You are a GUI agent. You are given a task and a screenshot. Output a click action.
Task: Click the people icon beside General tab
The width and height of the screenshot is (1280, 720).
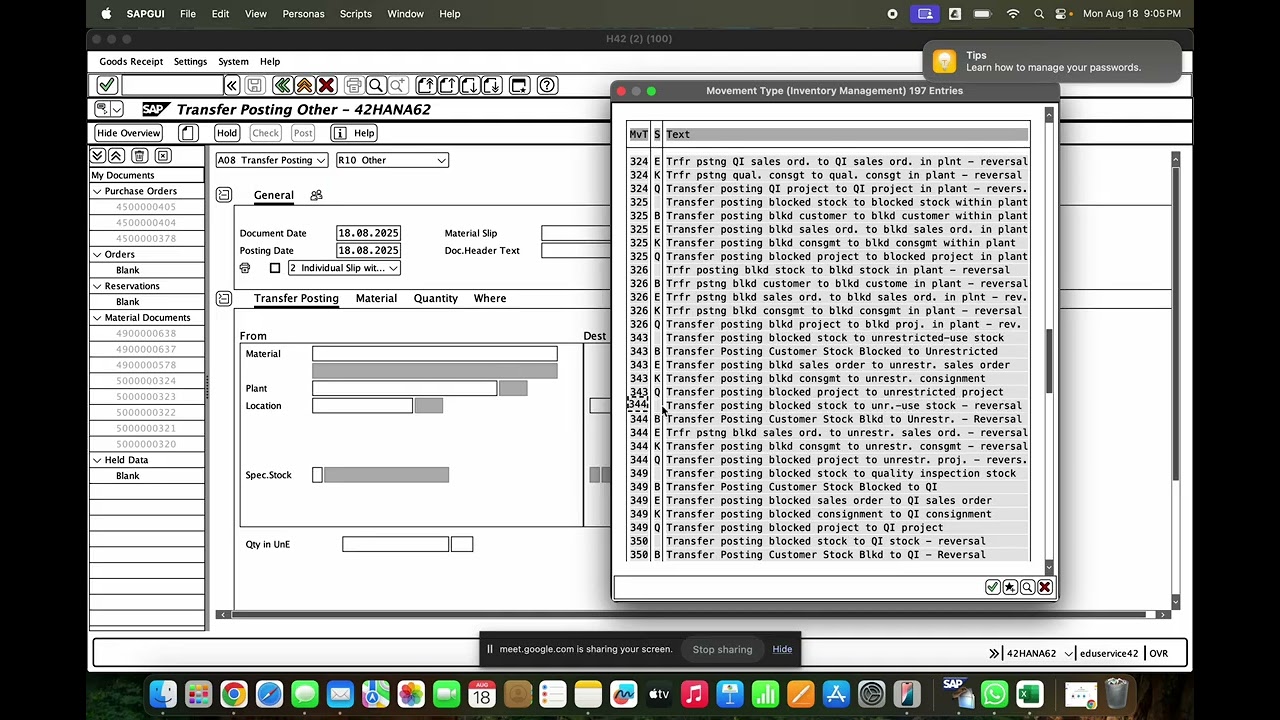click(316, 195)
